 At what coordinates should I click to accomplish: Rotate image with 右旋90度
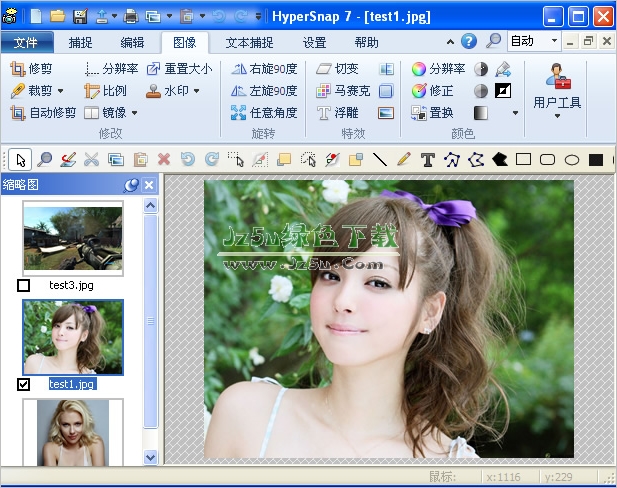264,69
